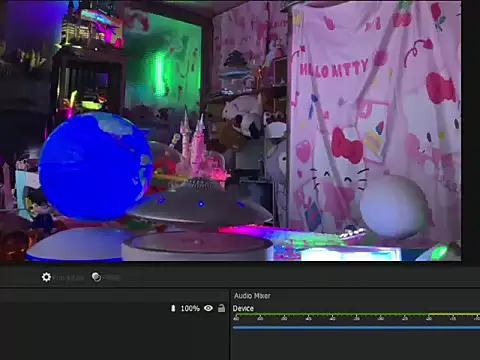Click the camera preview canvas
This screenshot has width=480, height=360.
coord(230,130)
